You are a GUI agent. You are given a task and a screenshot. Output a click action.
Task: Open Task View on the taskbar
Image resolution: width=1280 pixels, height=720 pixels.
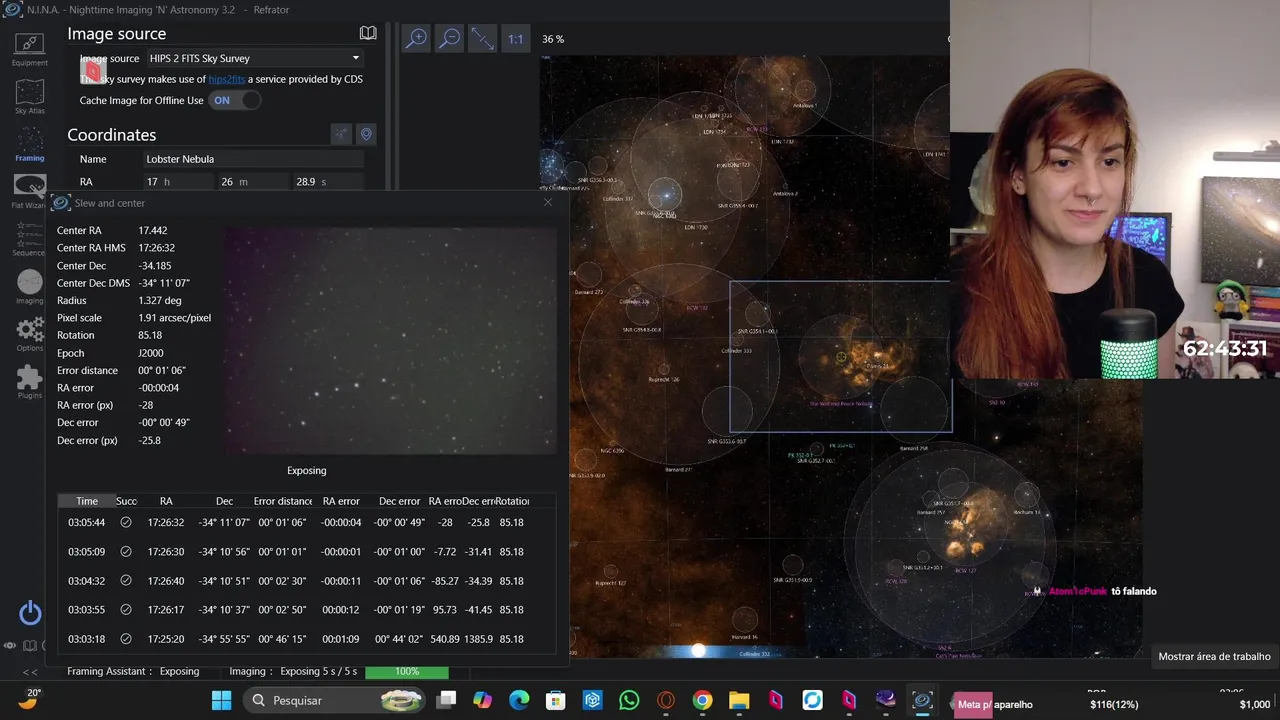point(446,700)
